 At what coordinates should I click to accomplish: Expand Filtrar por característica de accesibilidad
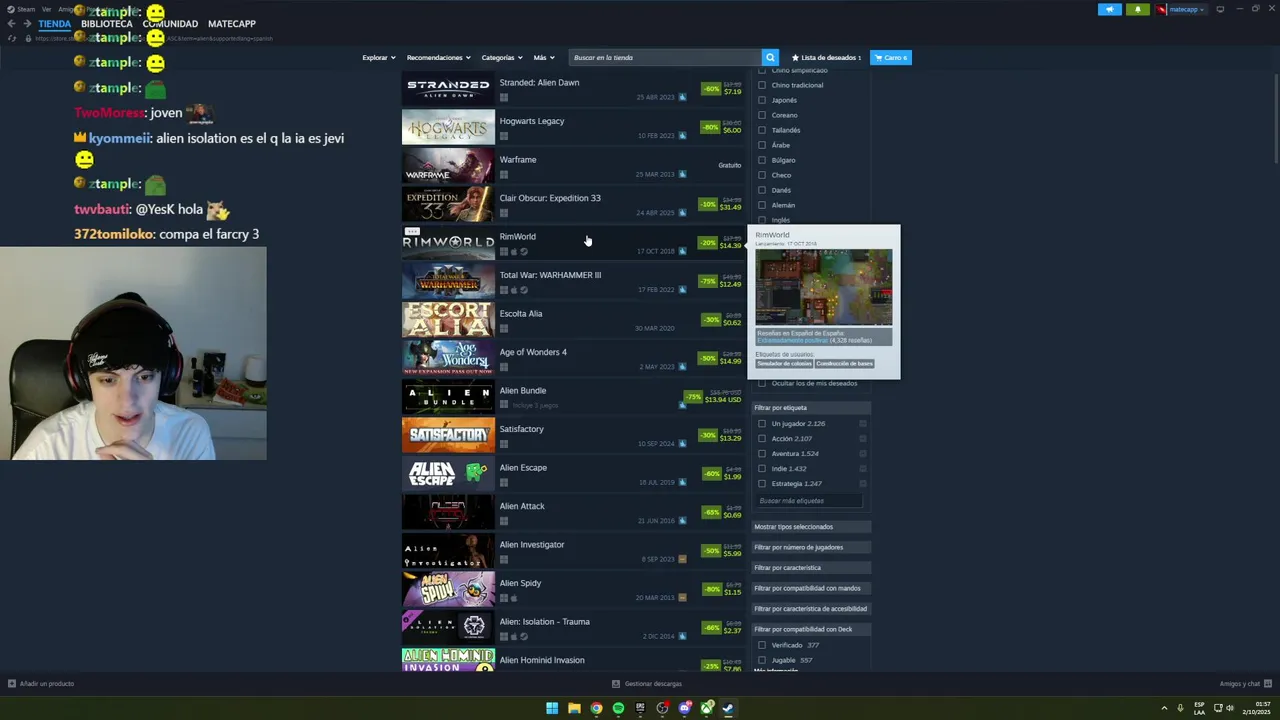(x=811, y=609)
